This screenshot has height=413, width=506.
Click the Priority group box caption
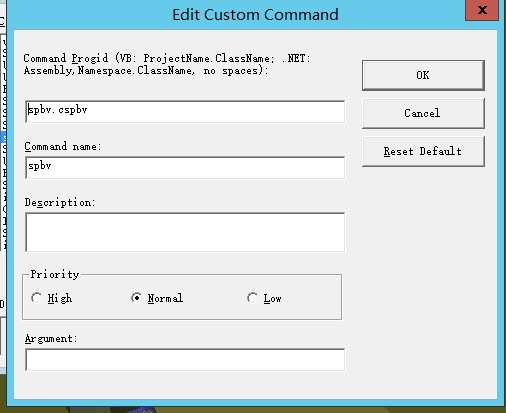(x=55, y=274)
